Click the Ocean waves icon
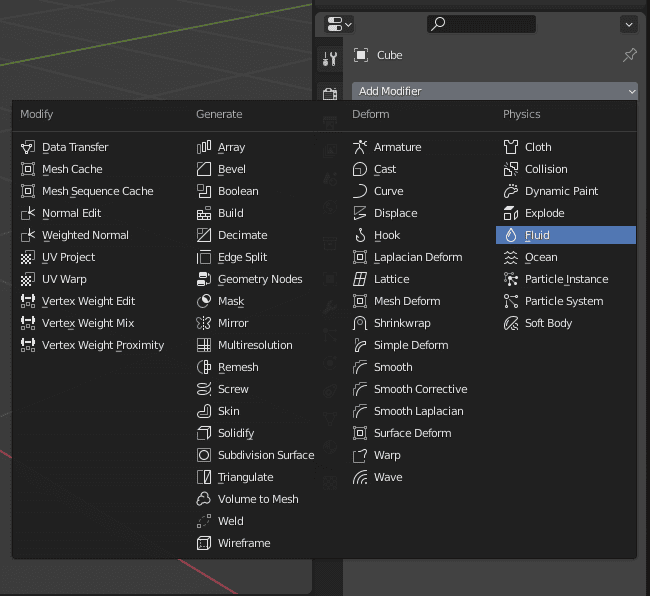650x596 pixels. 511,257
